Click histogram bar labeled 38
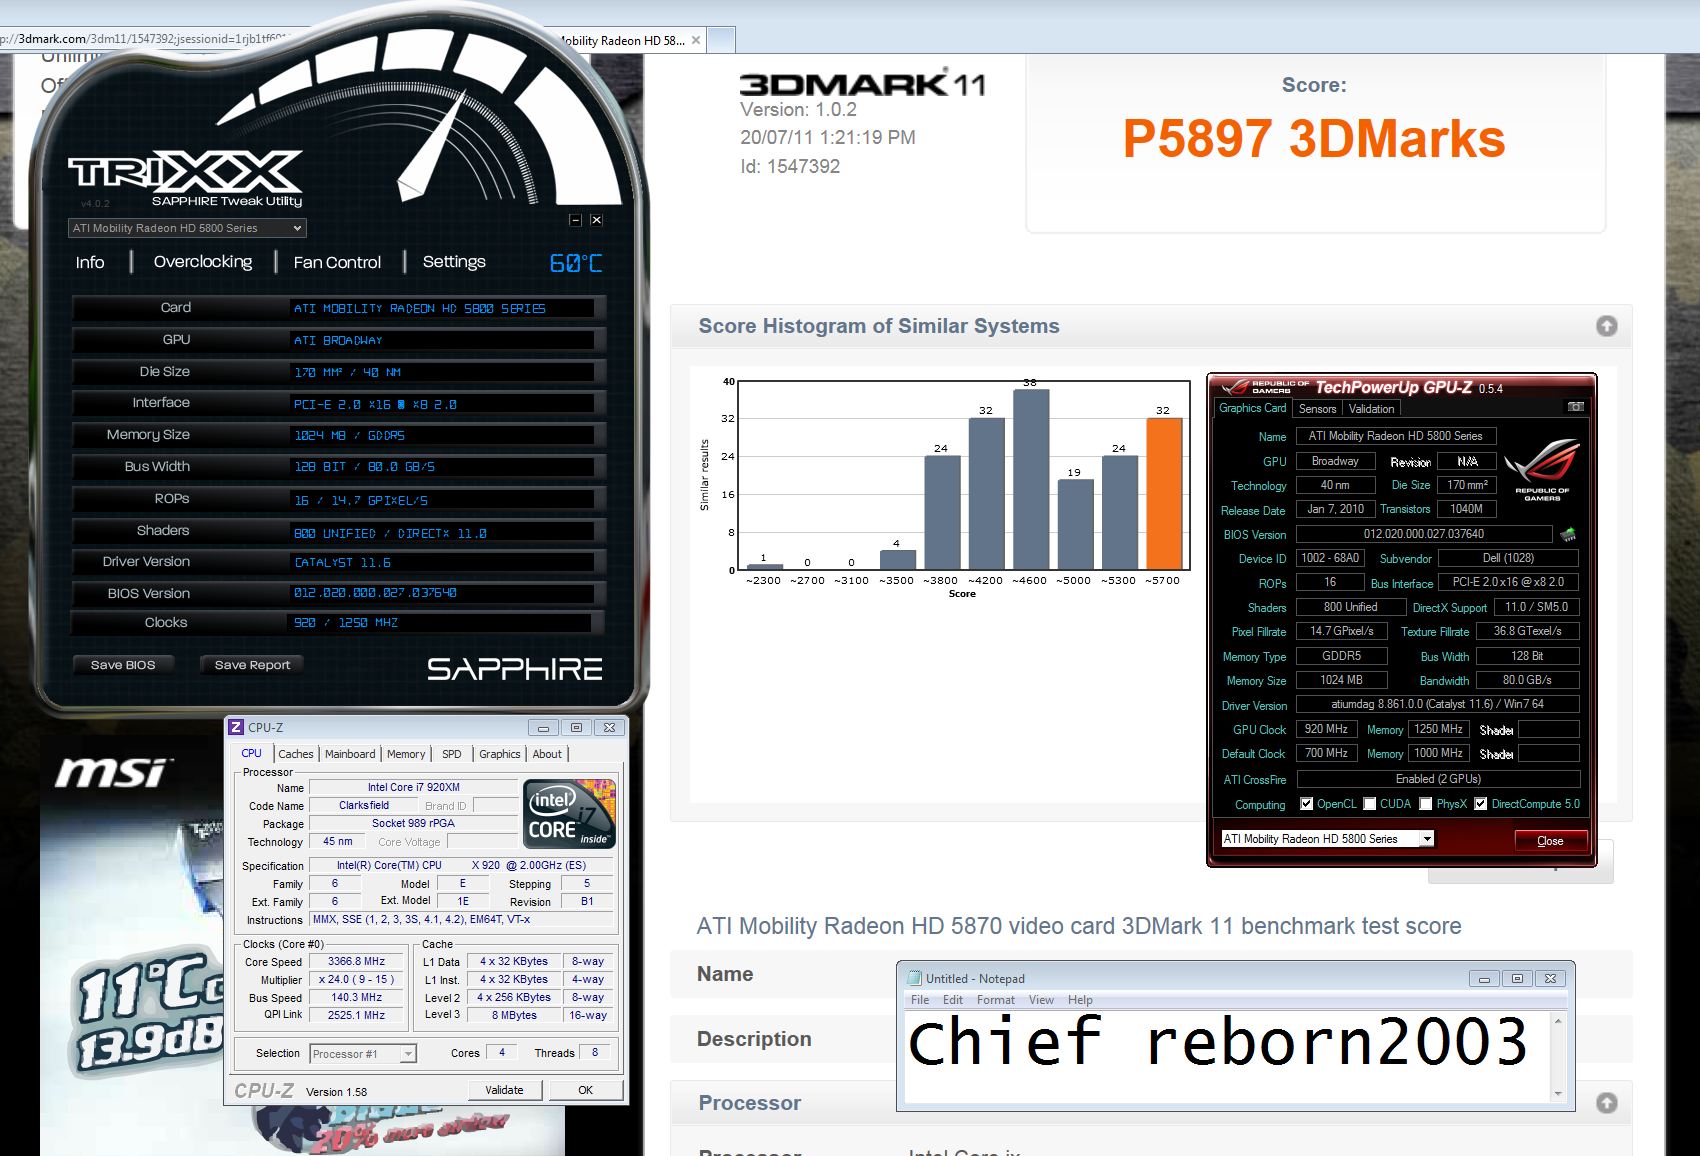Screen dimensions: 1700x1156 pyautogui.click(x=1031, y=480)
